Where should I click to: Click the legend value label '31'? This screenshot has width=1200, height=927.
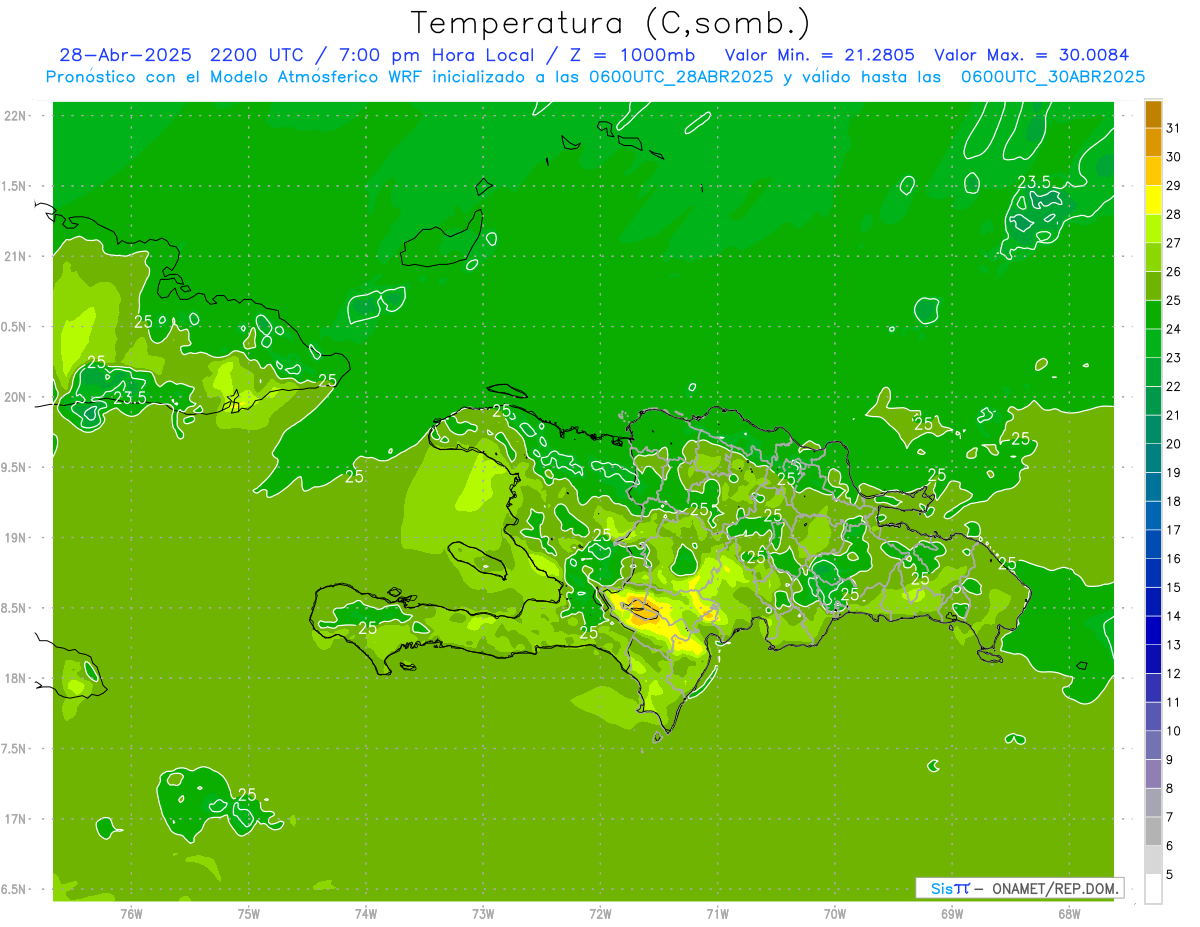tap(1174, 128)
